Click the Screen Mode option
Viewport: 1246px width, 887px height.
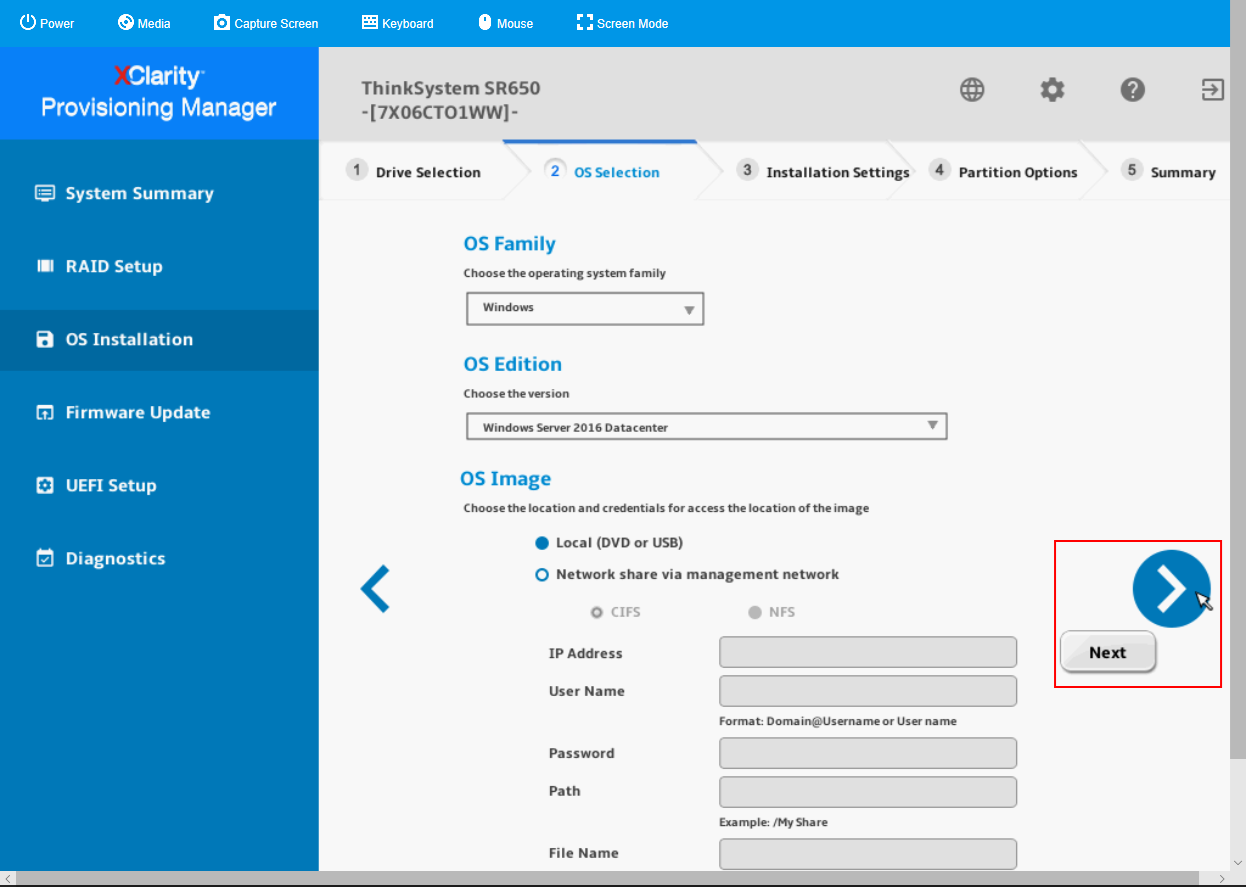click(x=622, y=23)
